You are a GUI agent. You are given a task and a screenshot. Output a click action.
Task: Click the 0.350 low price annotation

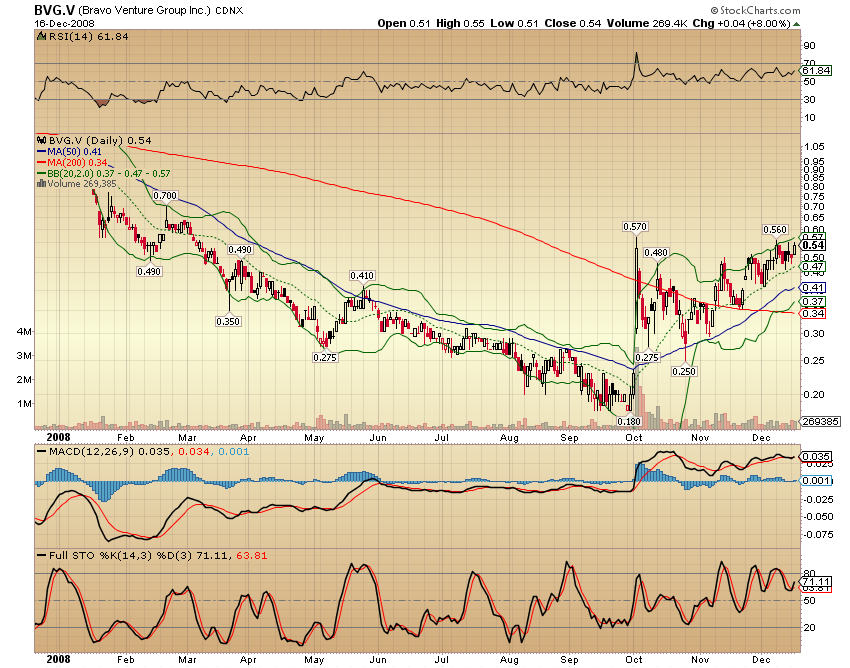point(228,322)
